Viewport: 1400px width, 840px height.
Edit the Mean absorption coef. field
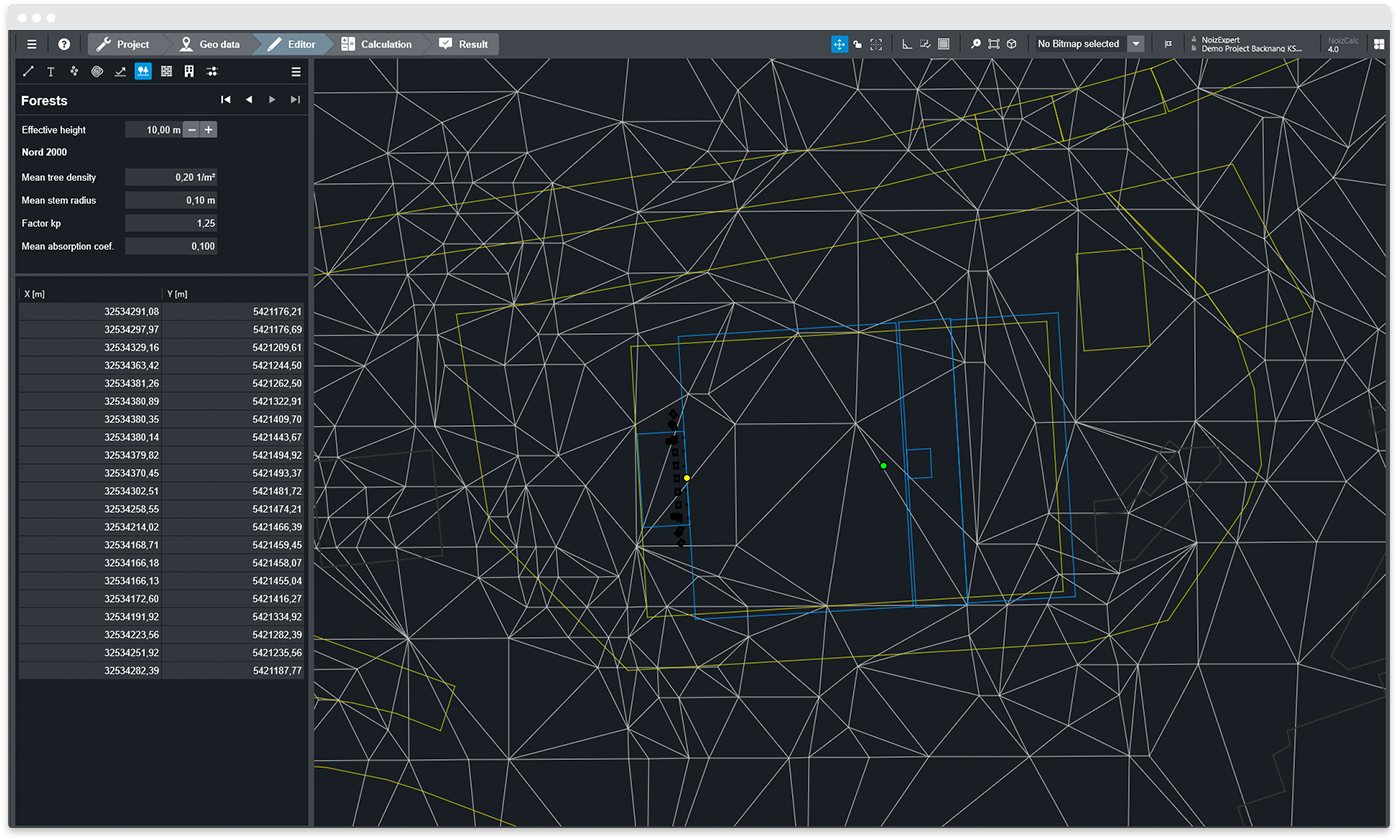coord(171,246)
